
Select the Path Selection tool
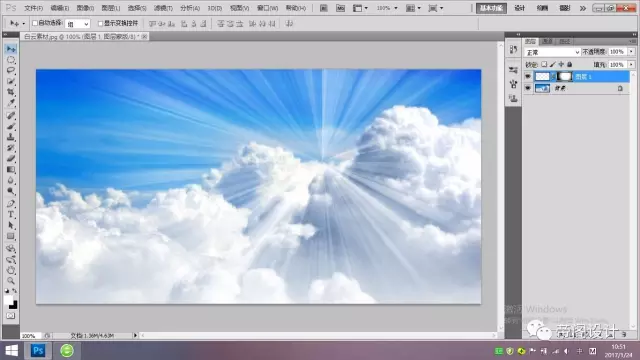tap(11, 225)
